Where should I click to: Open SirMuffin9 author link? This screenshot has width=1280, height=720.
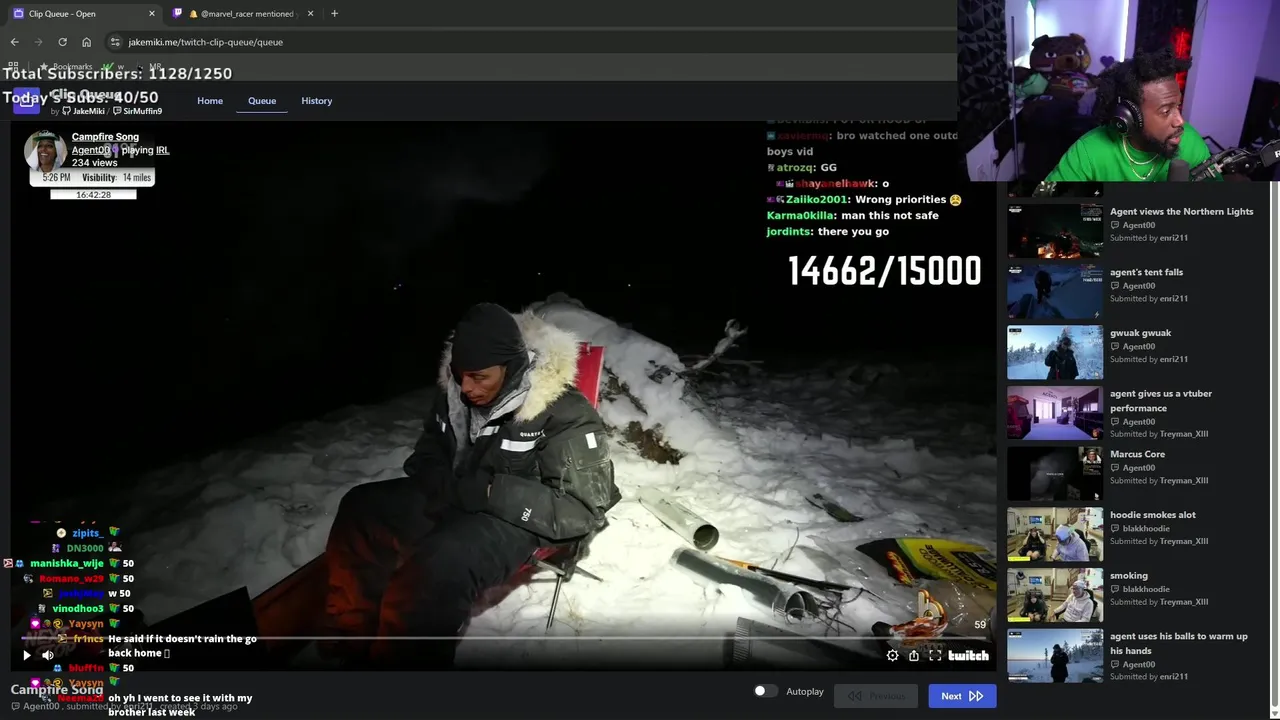tap(137, 111)
